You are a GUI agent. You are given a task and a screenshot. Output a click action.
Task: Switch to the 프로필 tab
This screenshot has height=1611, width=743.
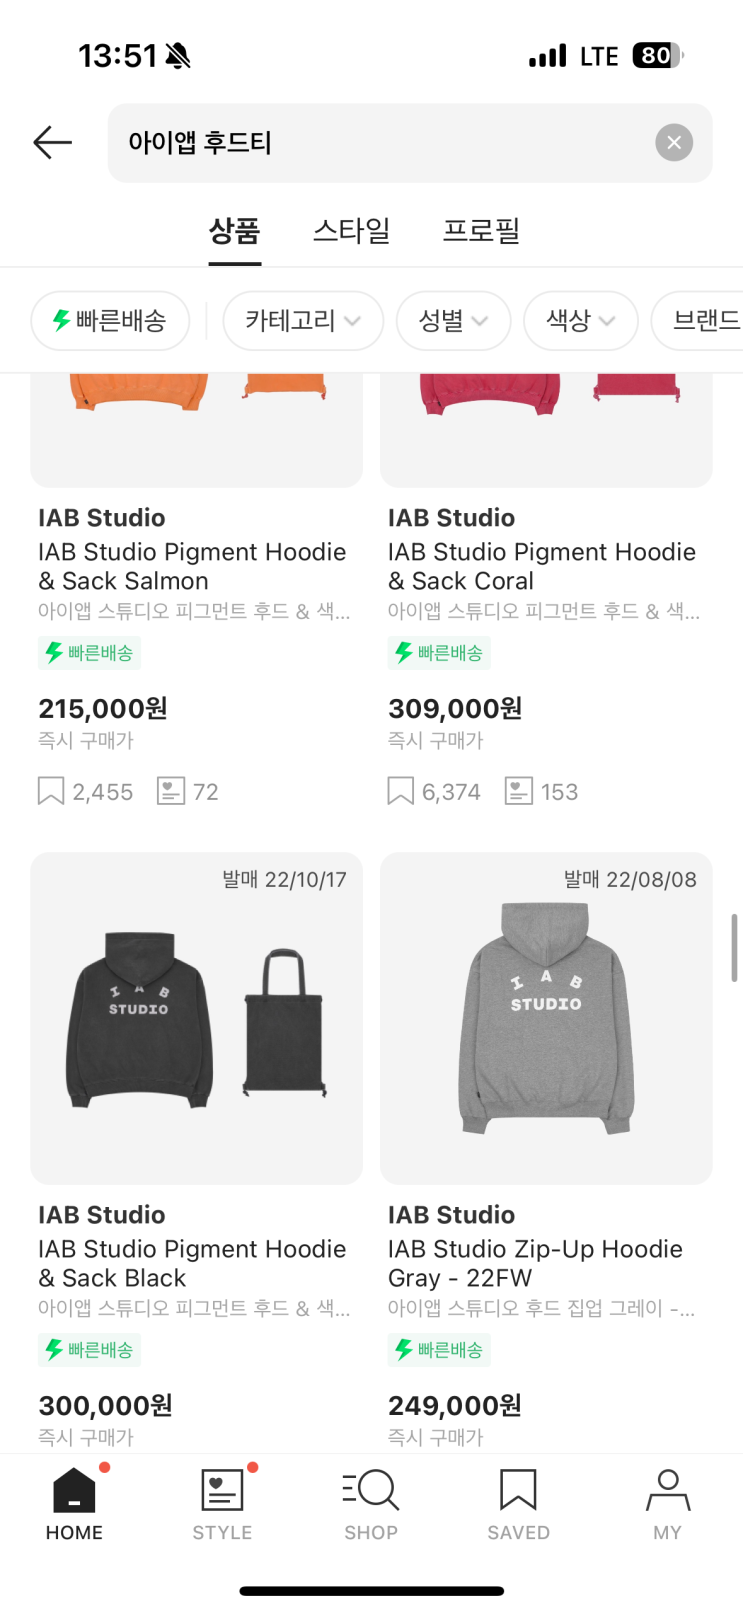pos(481,231)
